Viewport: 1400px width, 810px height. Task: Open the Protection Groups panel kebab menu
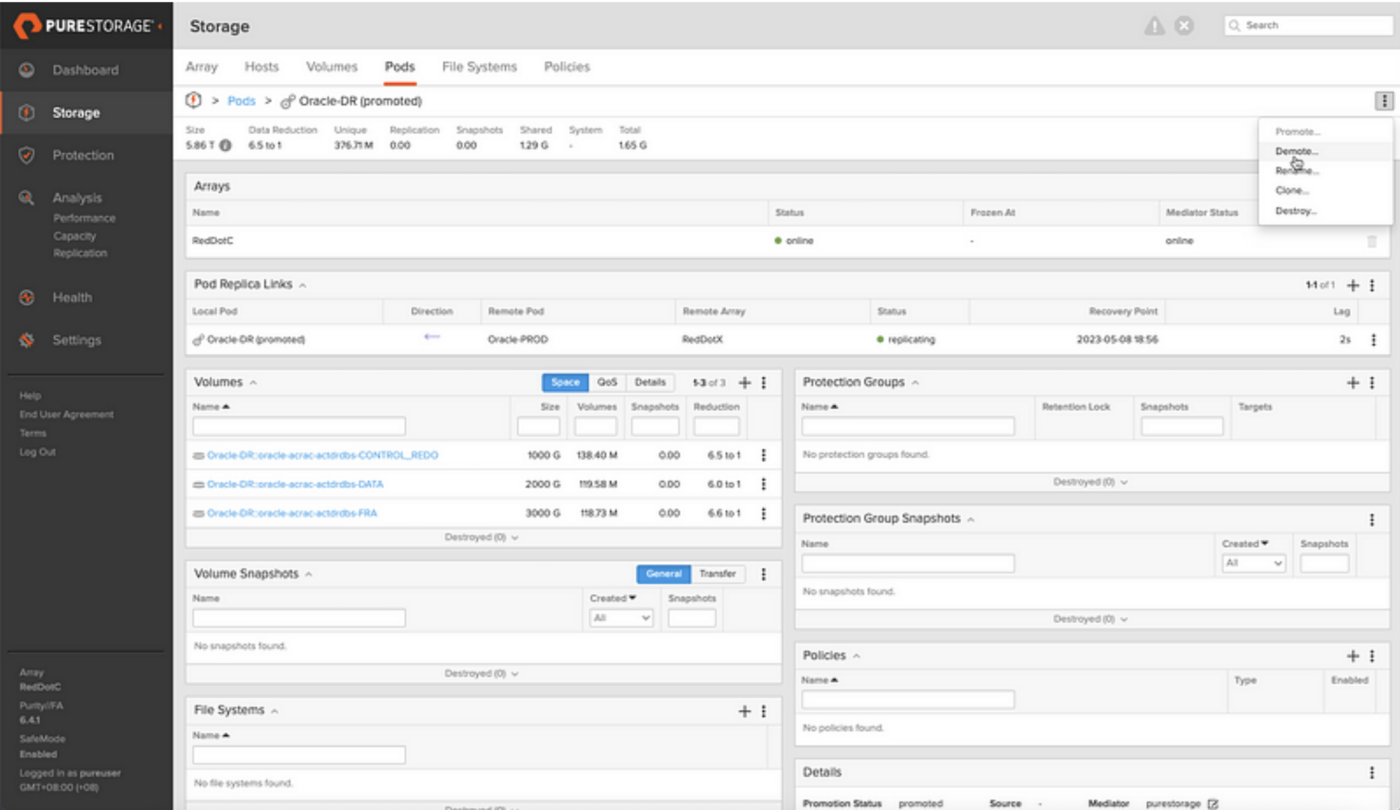tap(1372, 382)
